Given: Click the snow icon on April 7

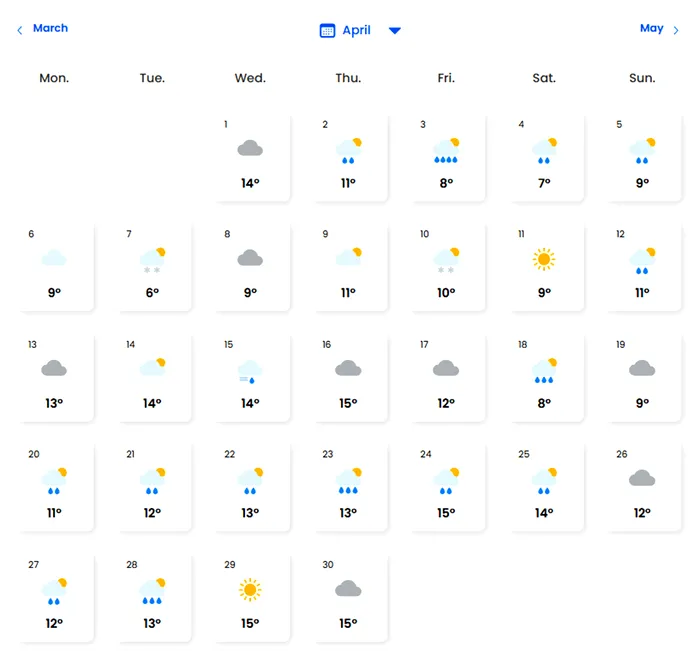Looking at the screenshot, I should click(x=152, y=260).
